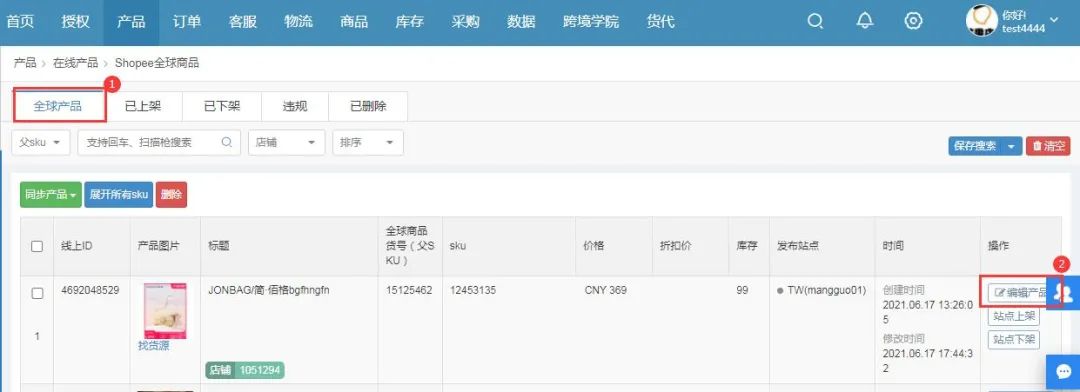Click the 保存搜索 button
The height and width of the screenshot is (392, 1080).
[x=975, y=146]
